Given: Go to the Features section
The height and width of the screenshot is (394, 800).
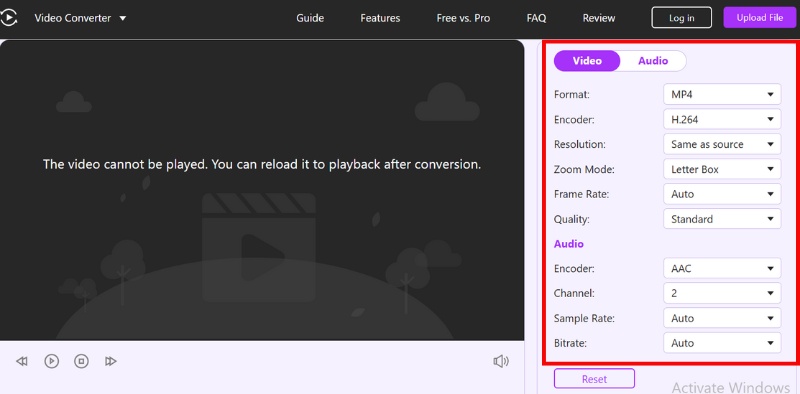Looking at the screenshot, I should pyautogui.click(x=380, y=18).
